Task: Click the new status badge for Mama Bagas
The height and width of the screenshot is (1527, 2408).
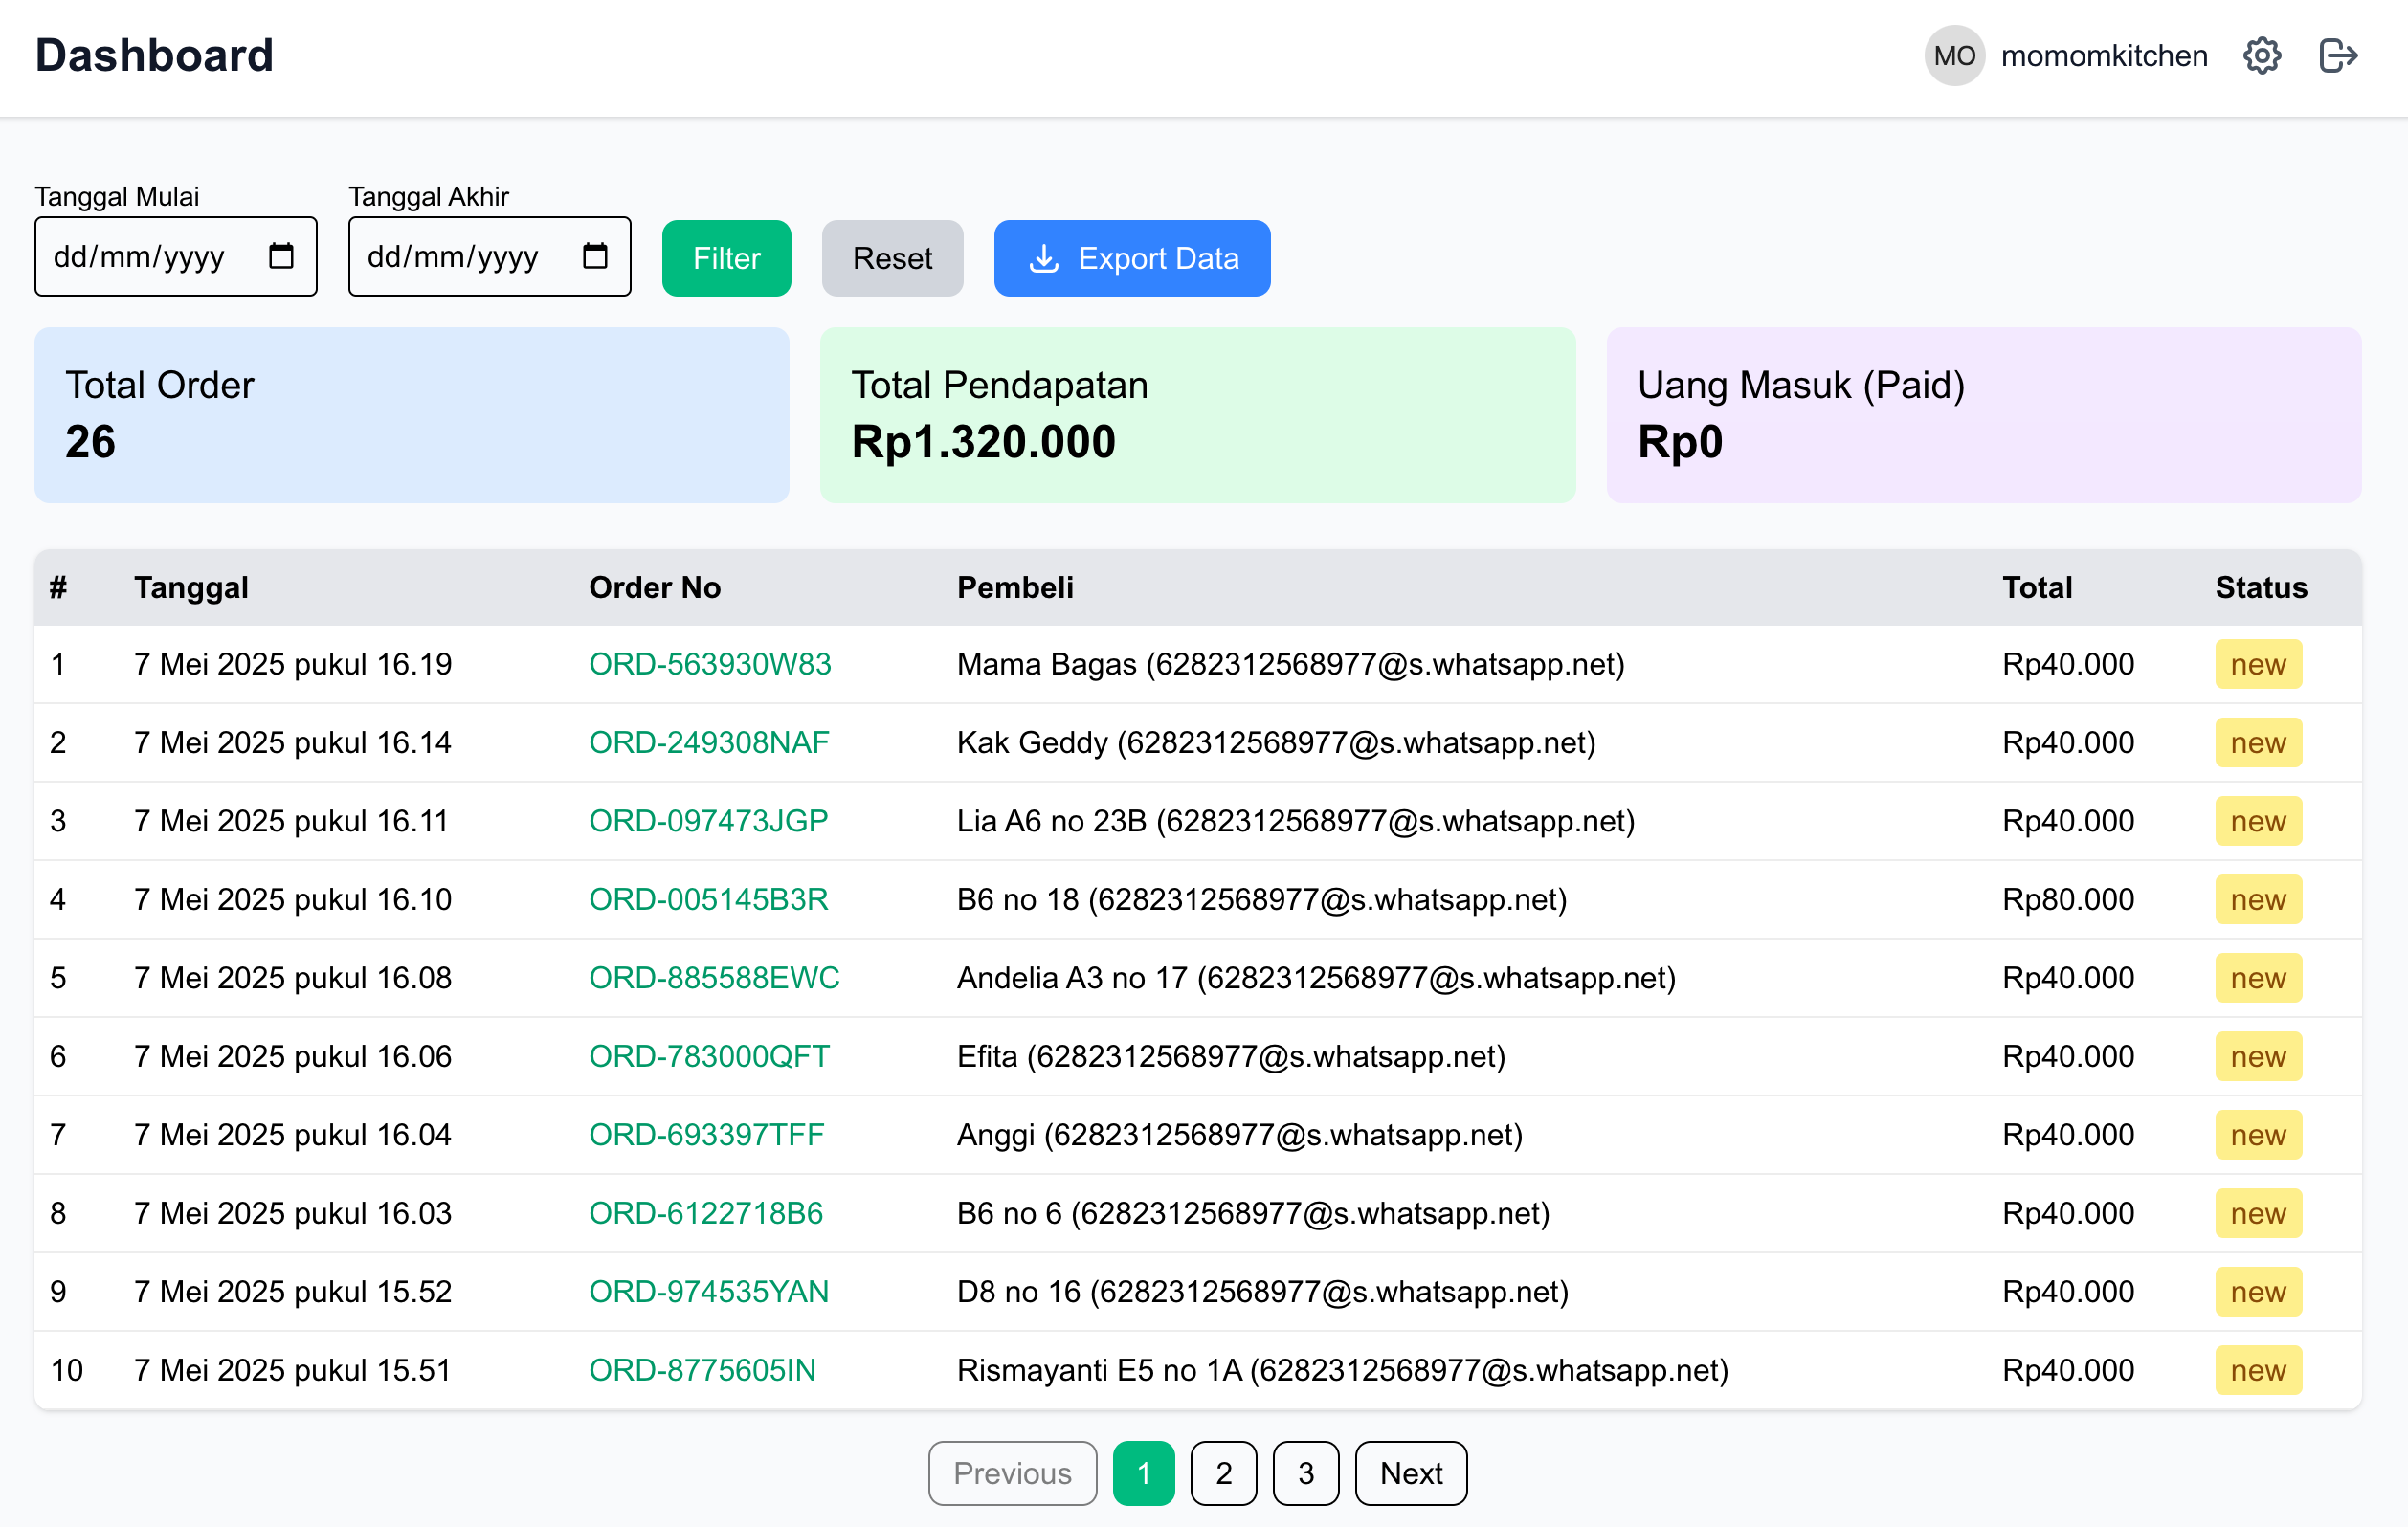Action: 2259,663
